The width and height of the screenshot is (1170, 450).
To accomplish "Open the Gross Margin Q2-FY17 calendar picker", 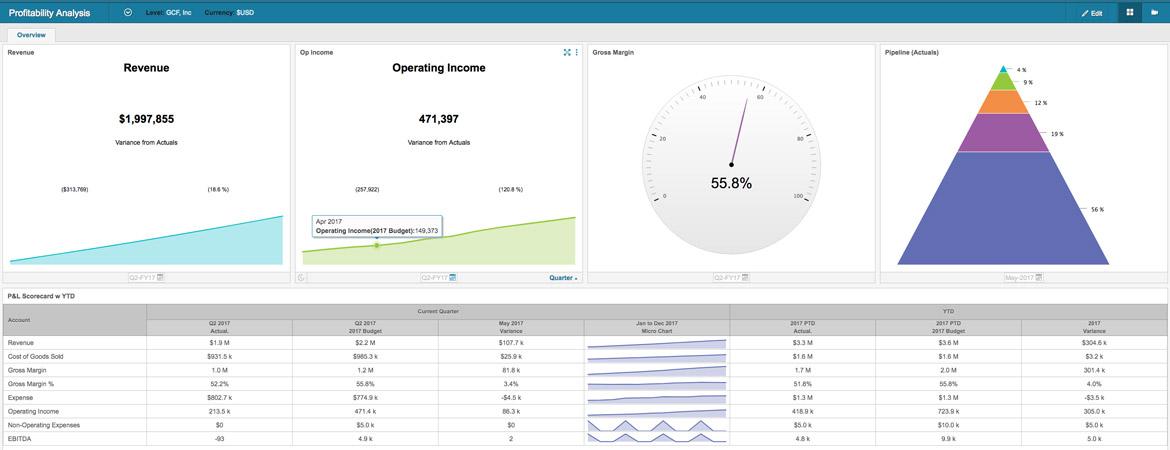I will (x=745, y=277).
